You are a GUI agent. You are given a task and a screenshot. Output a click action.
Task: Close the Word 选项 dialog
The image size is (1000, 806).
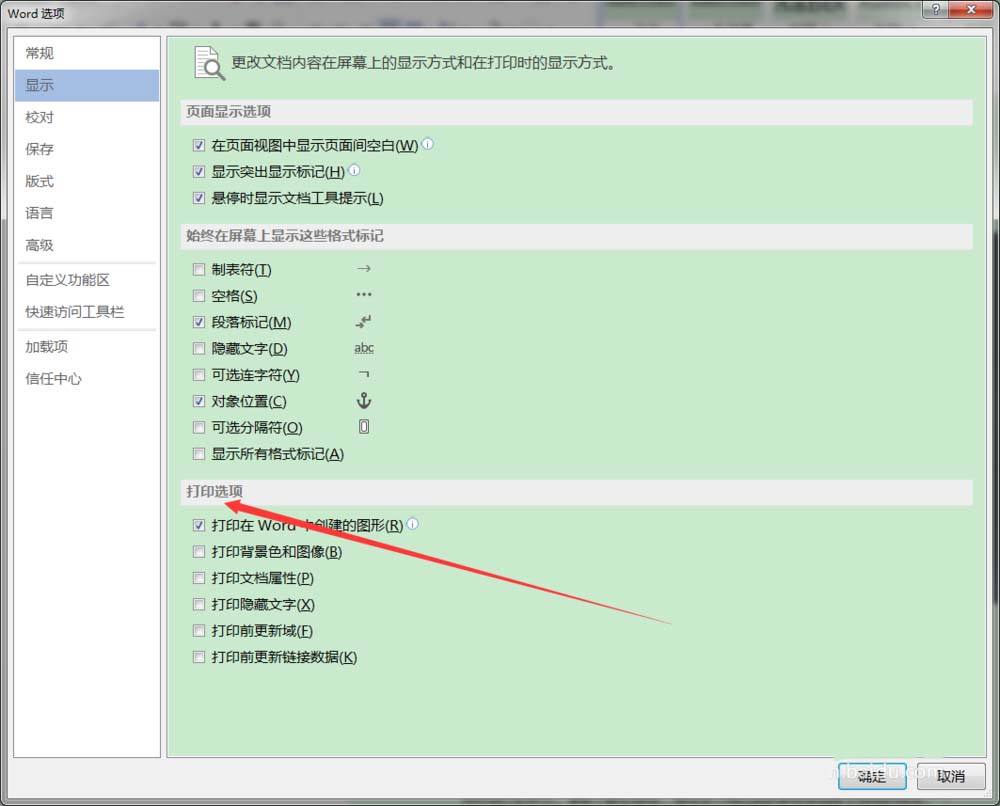971,9
